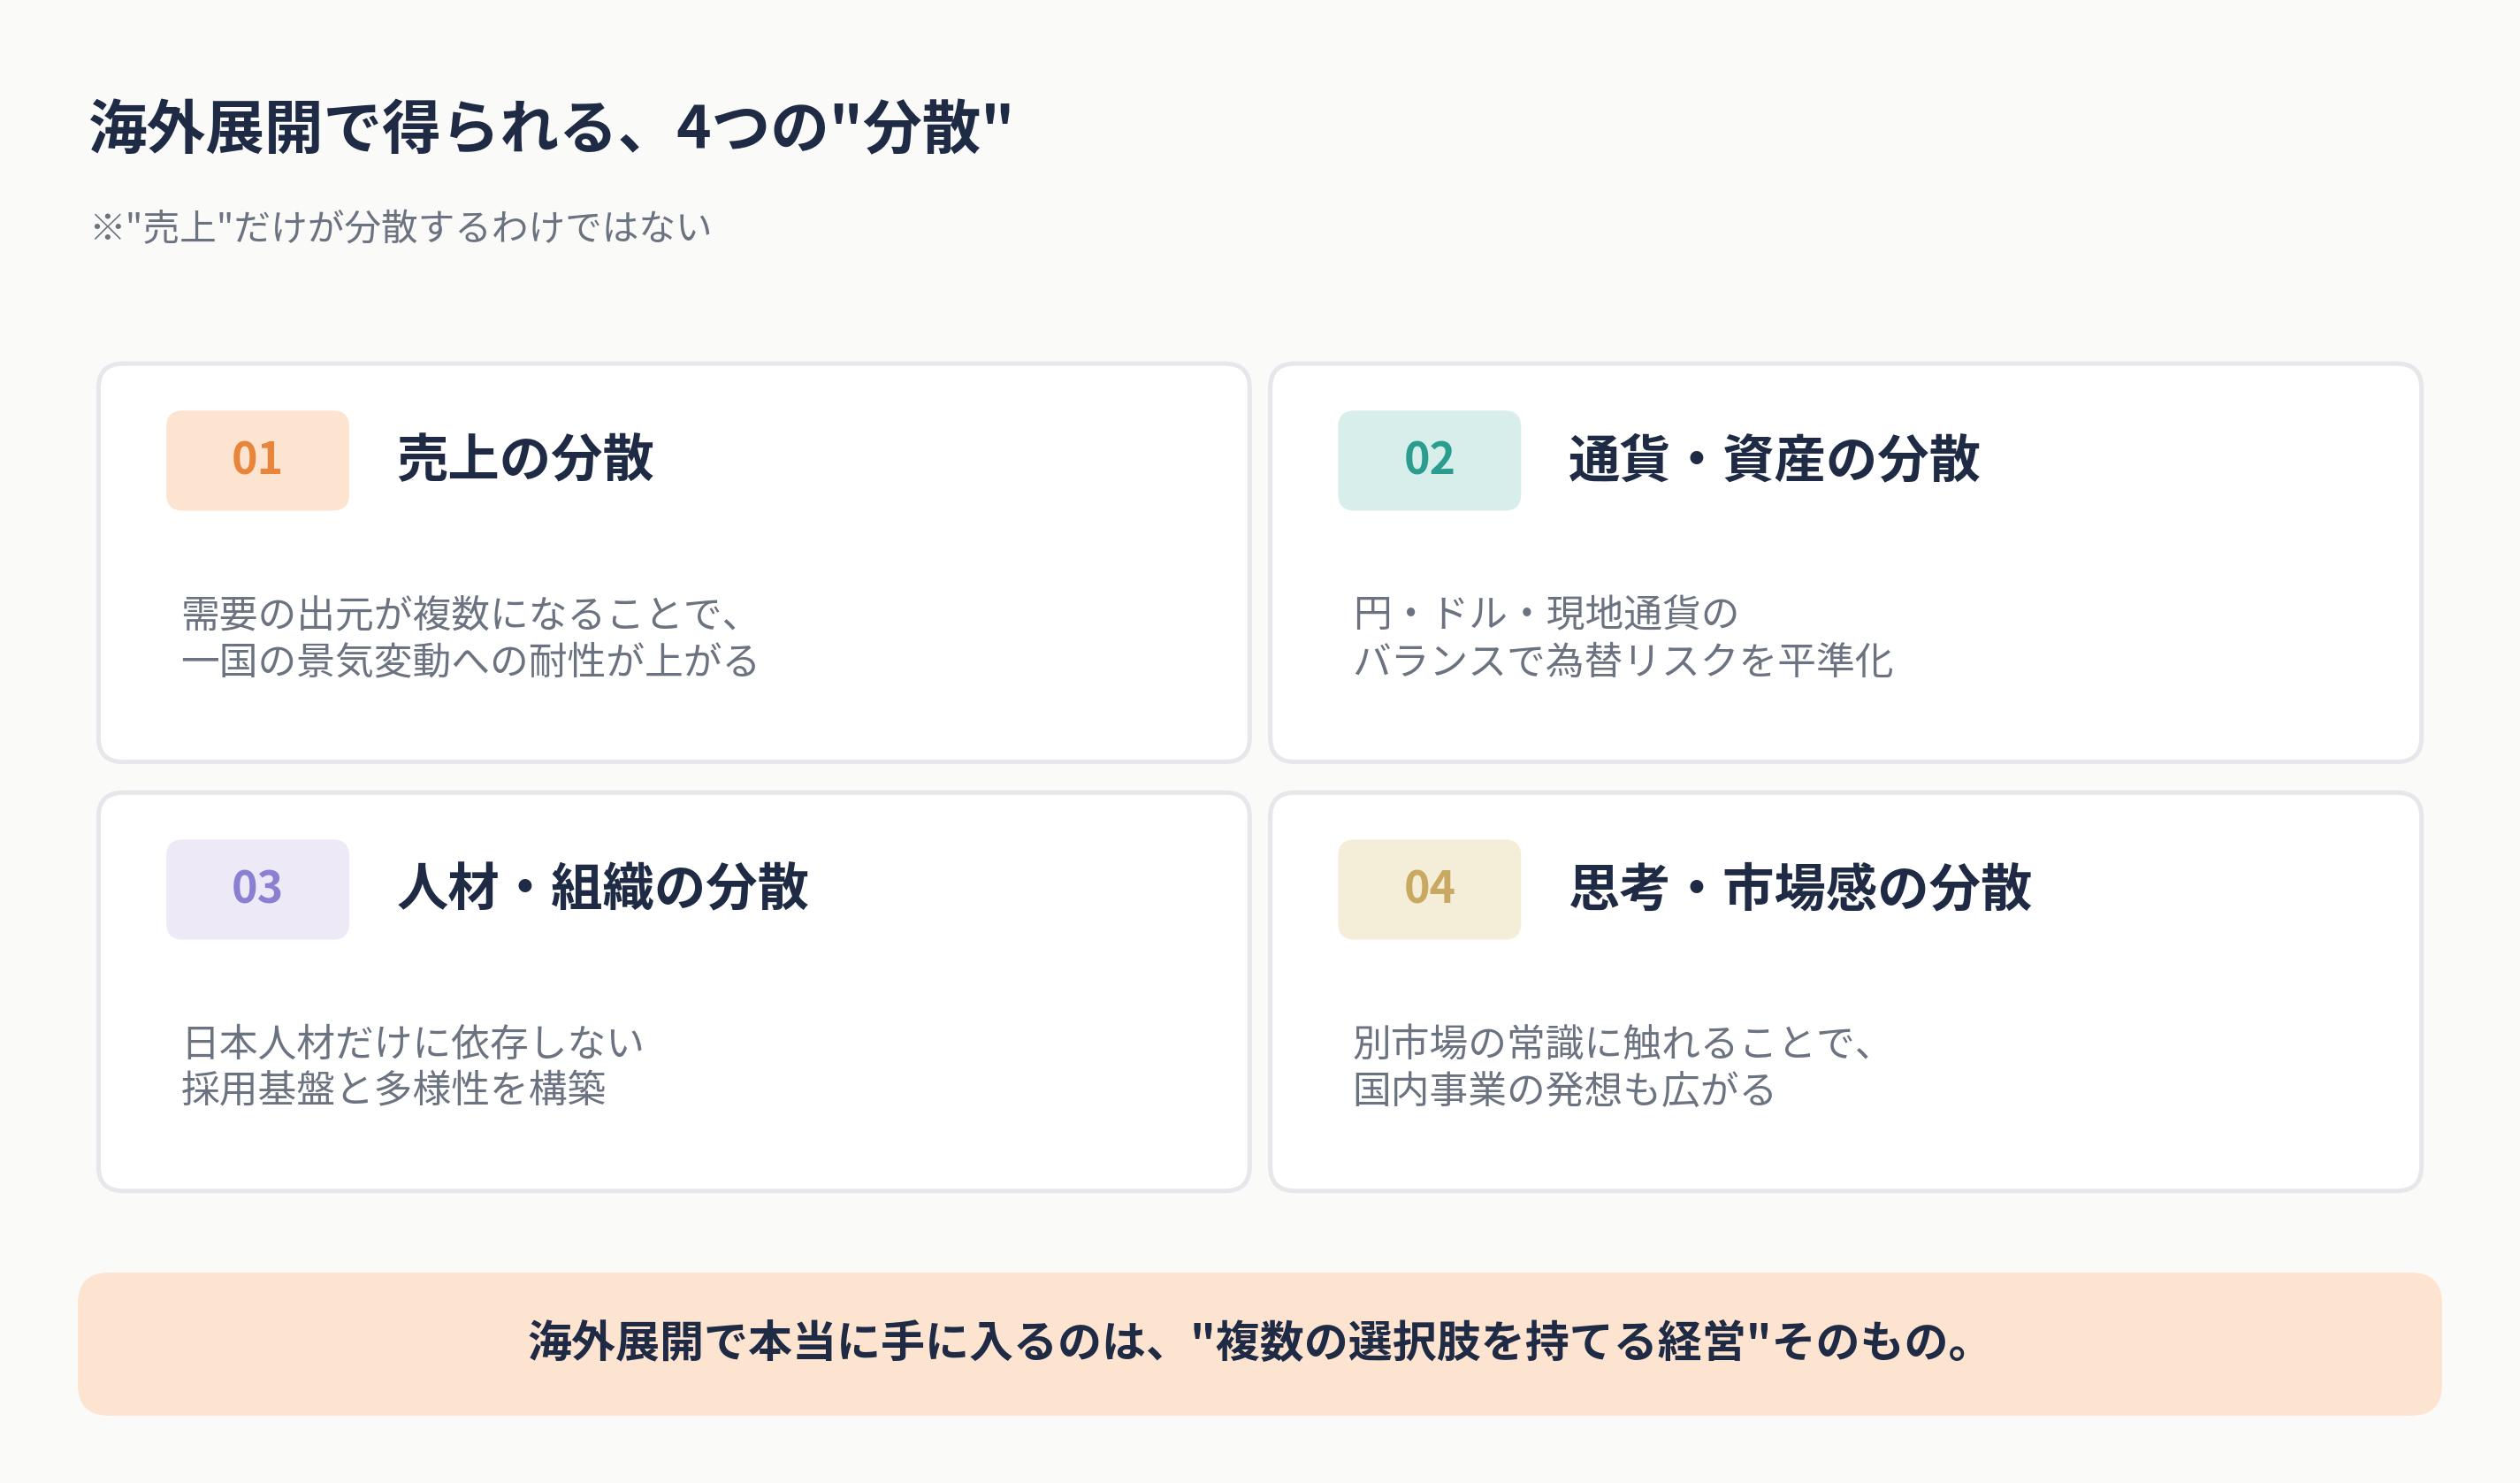Select the 通貨・資産の分散 card heading
Viewport: 2520px width, 1483px height.
tap(1773, 459)
